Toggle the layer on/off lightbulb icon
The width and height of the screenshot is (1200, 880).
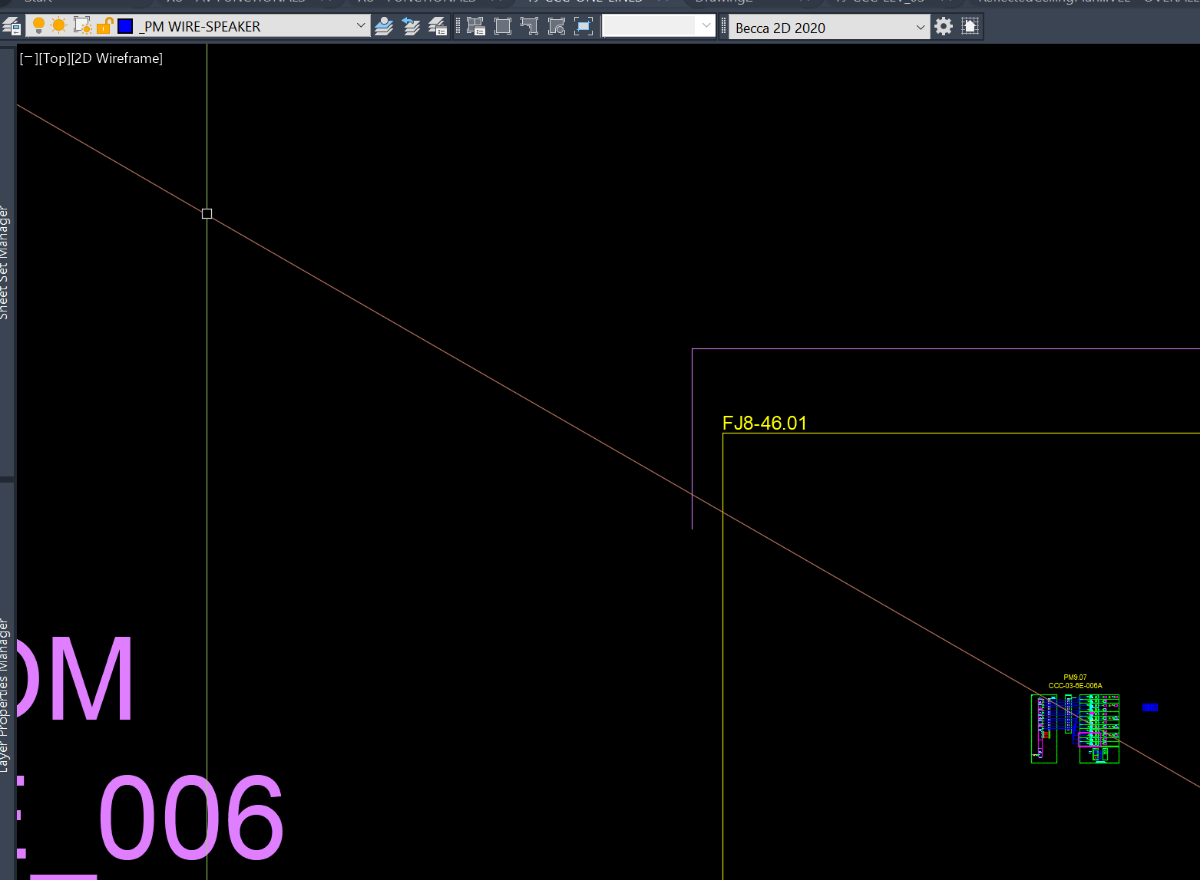40,26
